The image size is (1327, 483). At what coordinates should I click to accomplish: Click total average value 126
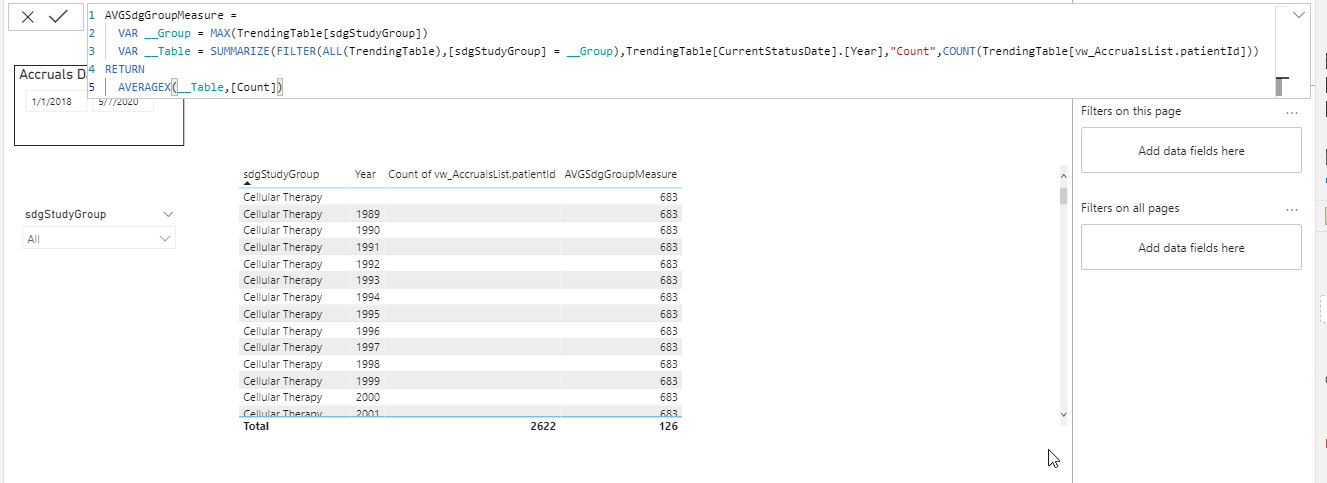[x=668, y=426]
